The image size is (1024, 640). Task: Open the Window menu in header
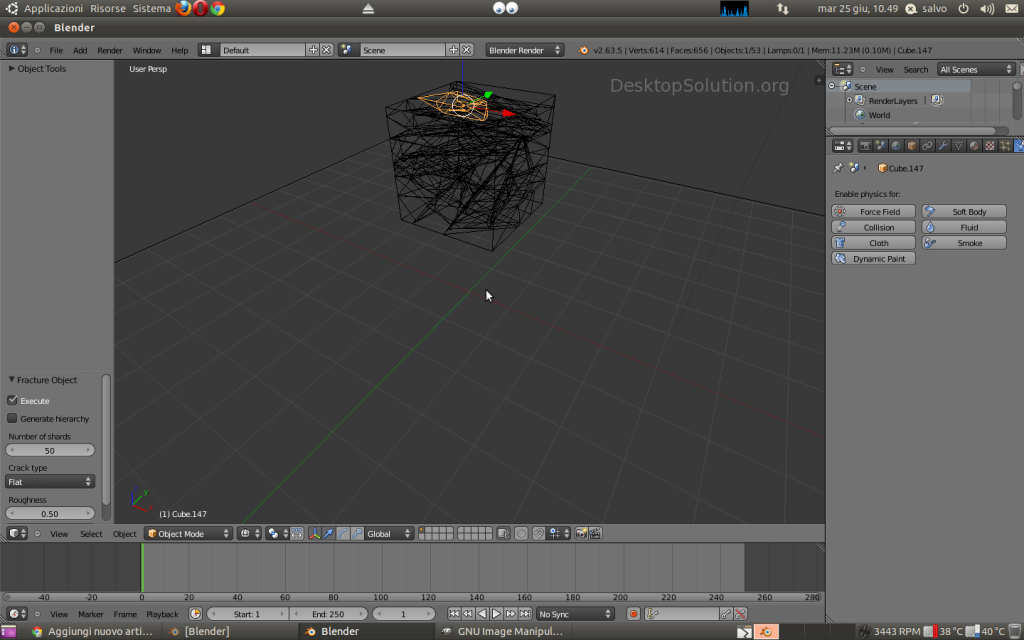(x=146, y=50)
